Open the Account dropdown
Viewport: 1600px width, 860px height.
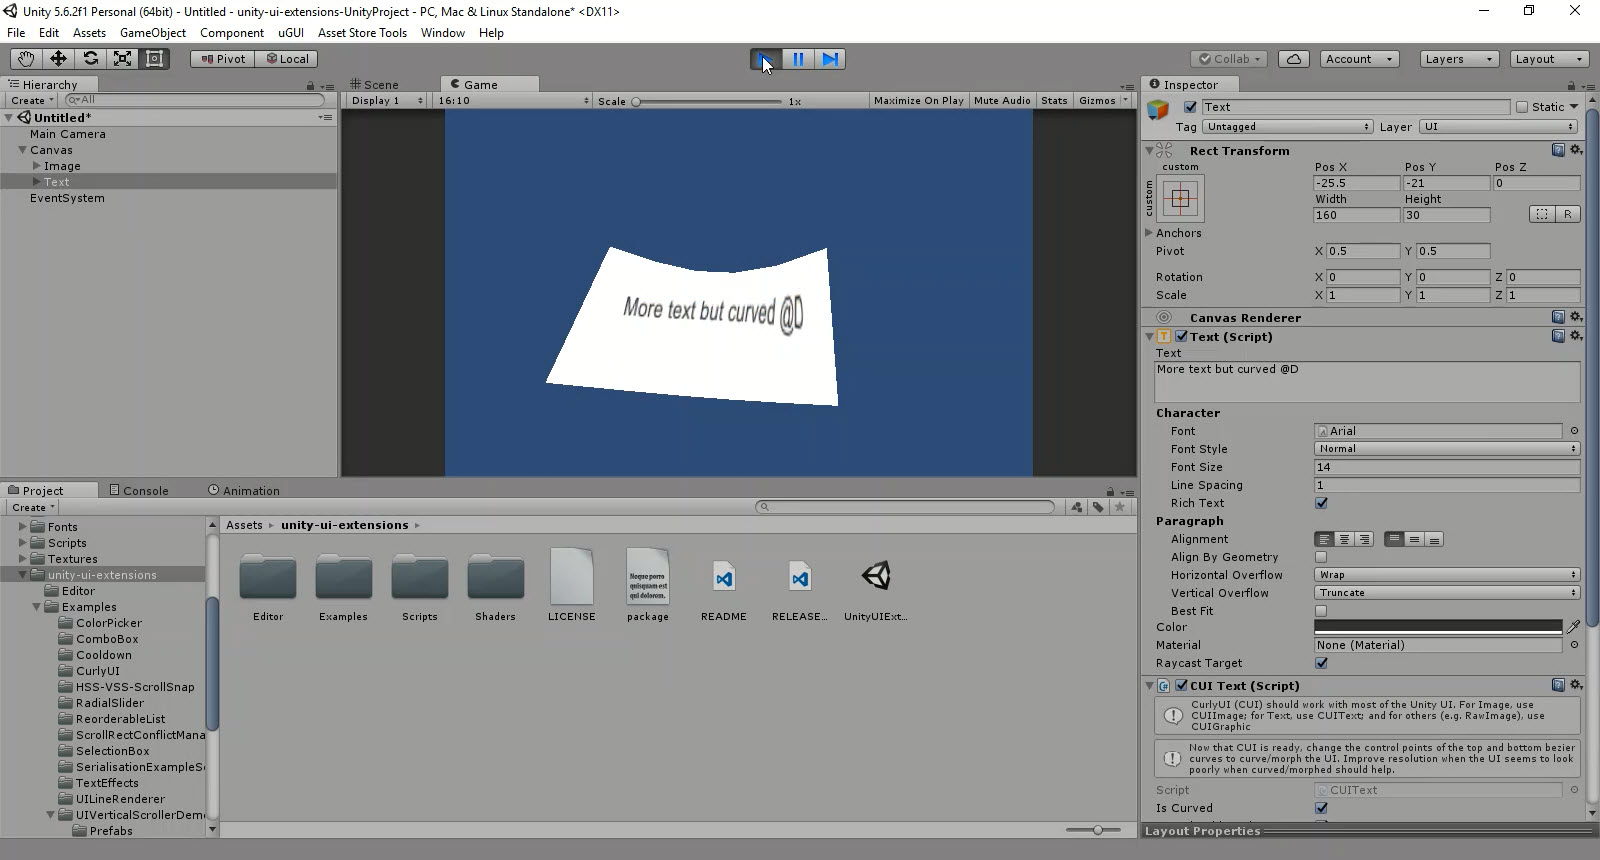coord(1359,59)
